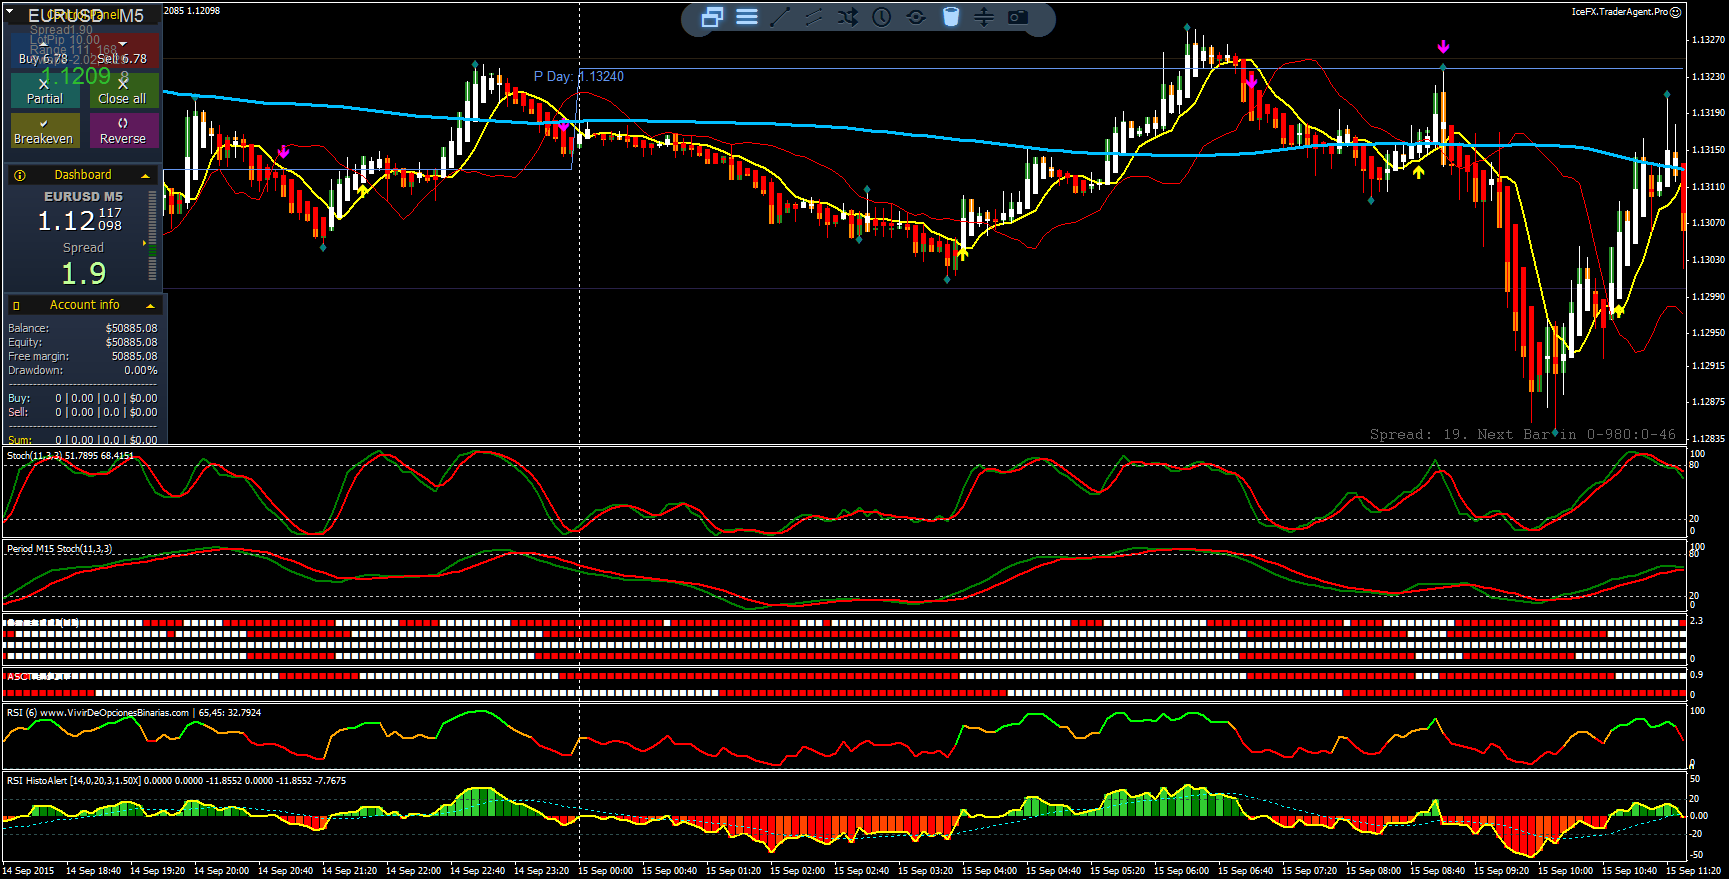
Task: Click the Dashboard info circle icon
Action: tap(19, 175)
